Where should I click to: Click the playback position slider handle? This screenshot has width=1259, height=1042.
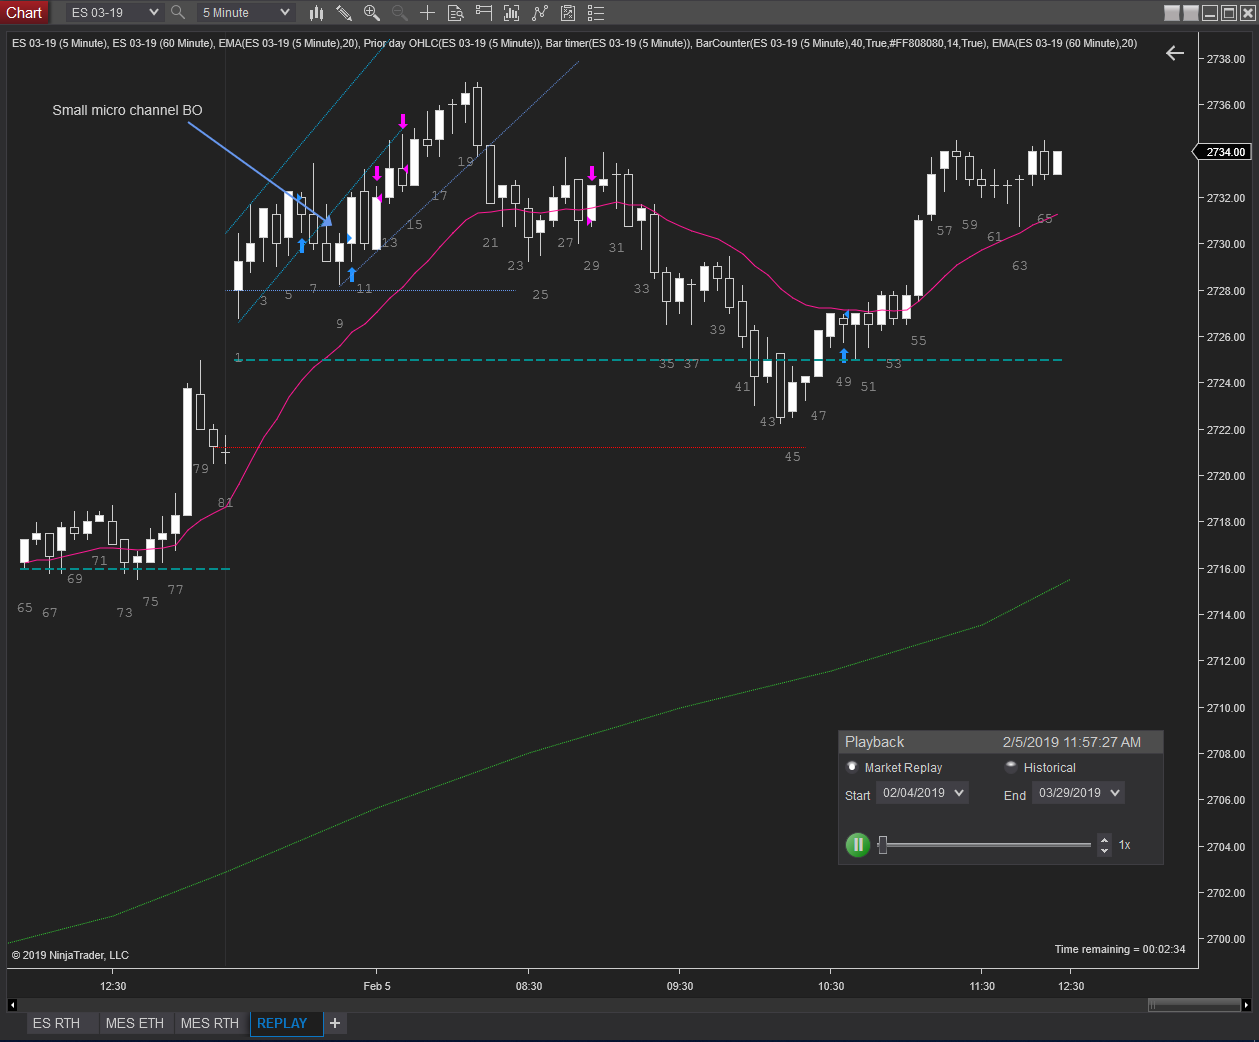pyautogui.click(x=883, y=845)
